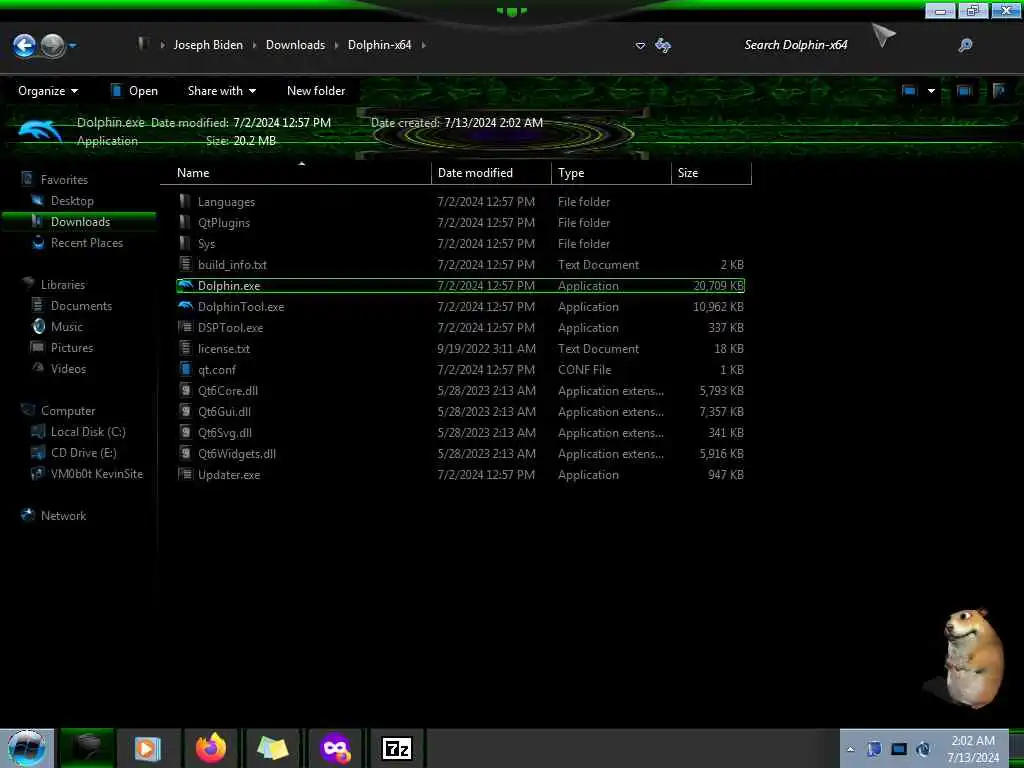Image resolution: width=1024 pixels, height=768 pixels.
Task: Select build_info.txt file icon
Action: pyautogui.click(x=185, y=264)
